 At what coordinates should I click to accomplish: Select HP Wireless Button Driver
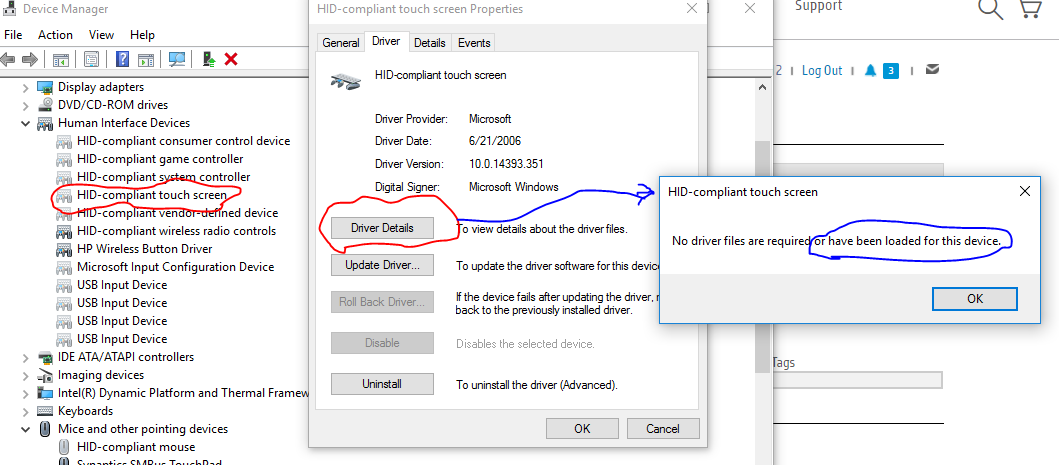click(x=145, y=249)
